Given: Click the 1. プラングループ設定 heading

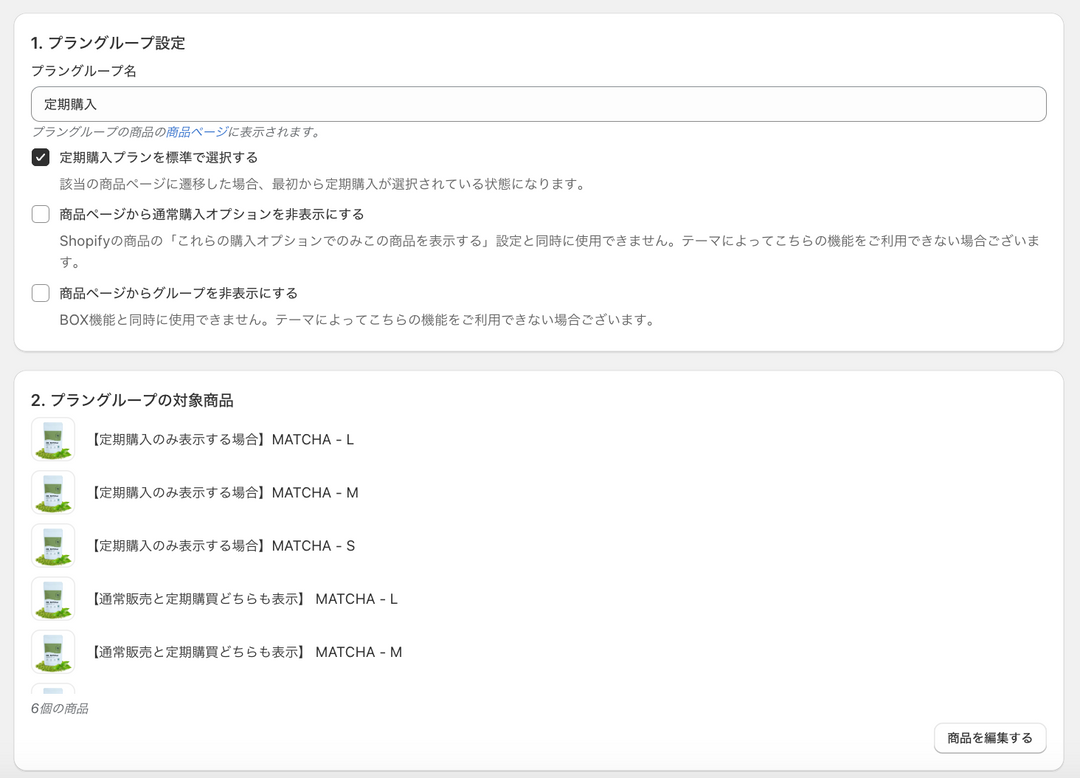Looking at the screenshot, I should pyautogui.click(x=108, y=43).
